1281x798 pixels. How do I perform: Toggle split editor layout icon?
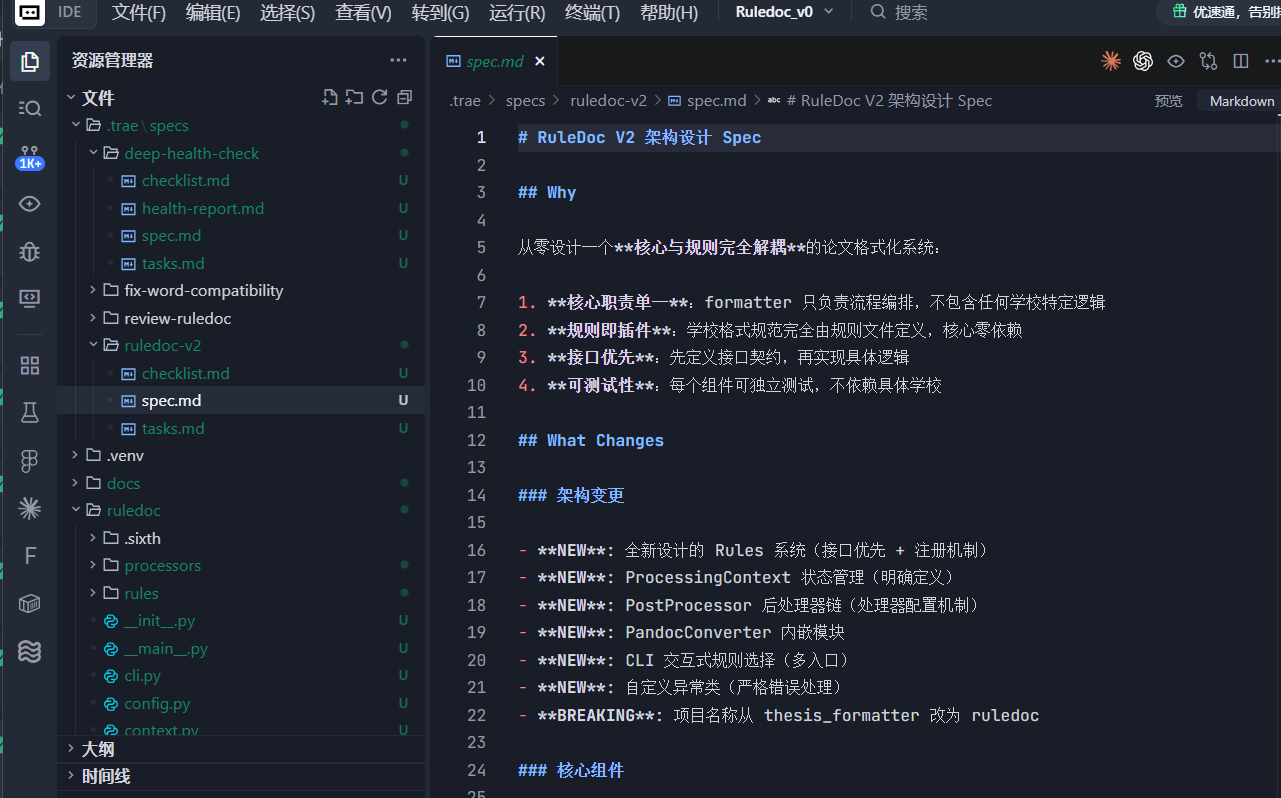pyautogui.click(x=1241, y=61)
